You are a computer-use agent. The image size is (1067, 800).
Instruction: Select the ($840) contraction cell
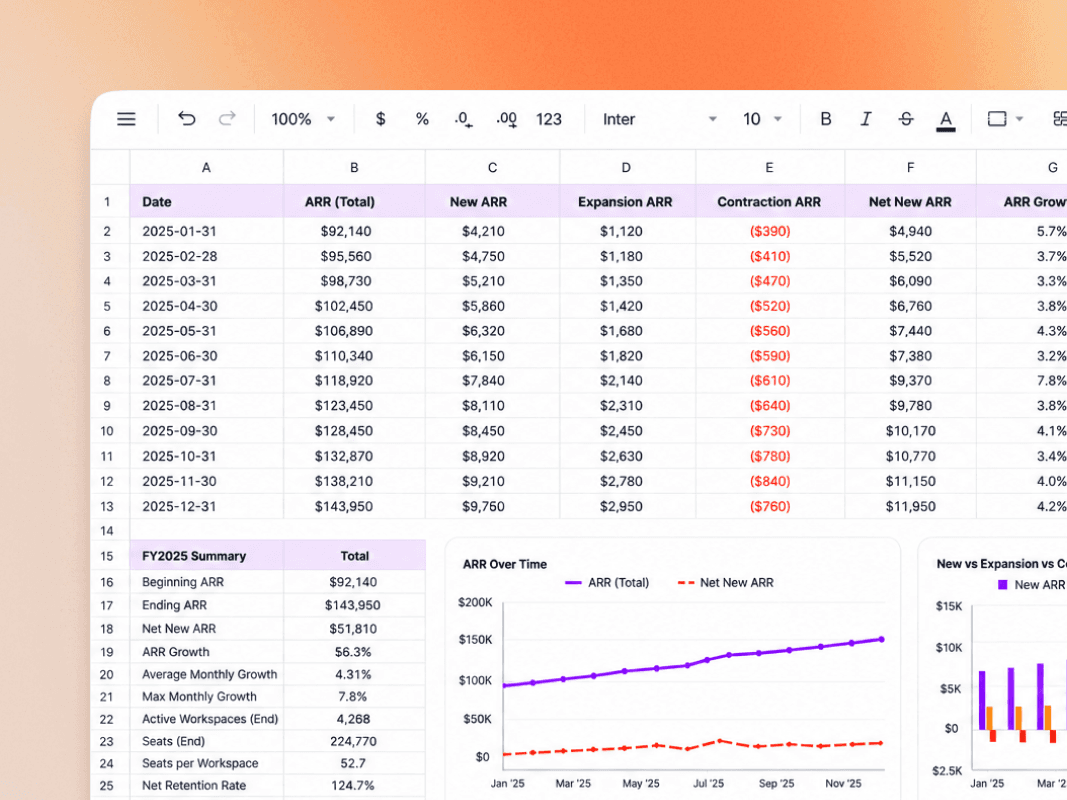coord(769,481)
